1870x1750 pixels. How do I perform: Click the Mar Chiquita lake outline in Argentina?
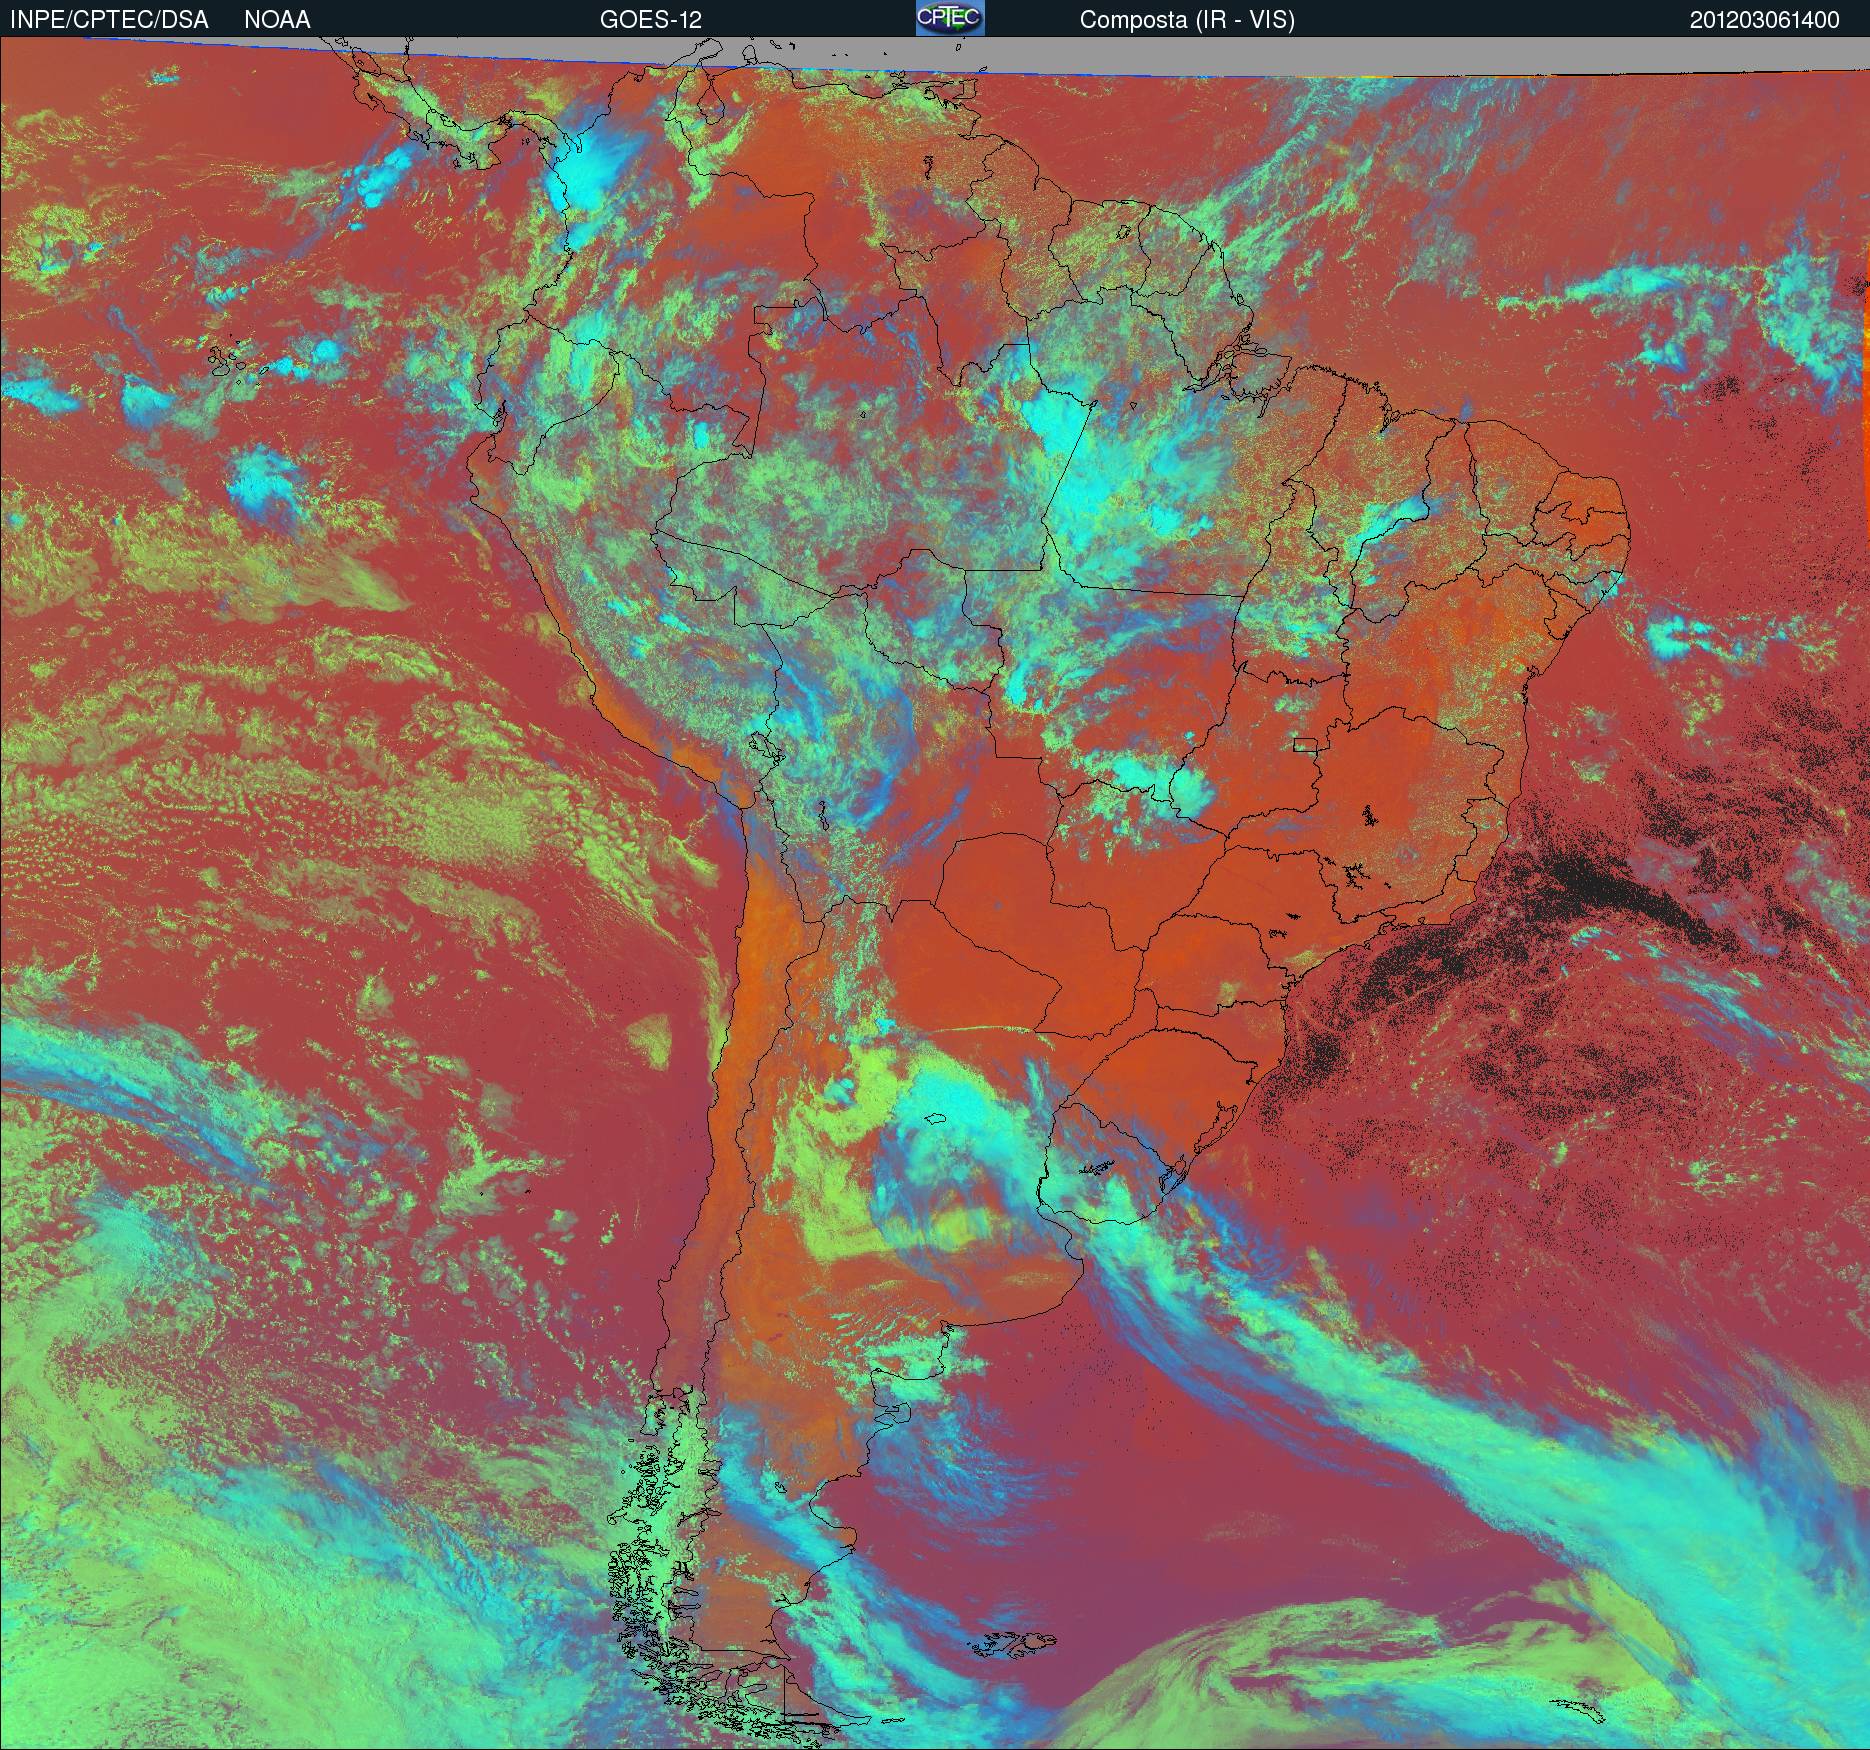935,1120
